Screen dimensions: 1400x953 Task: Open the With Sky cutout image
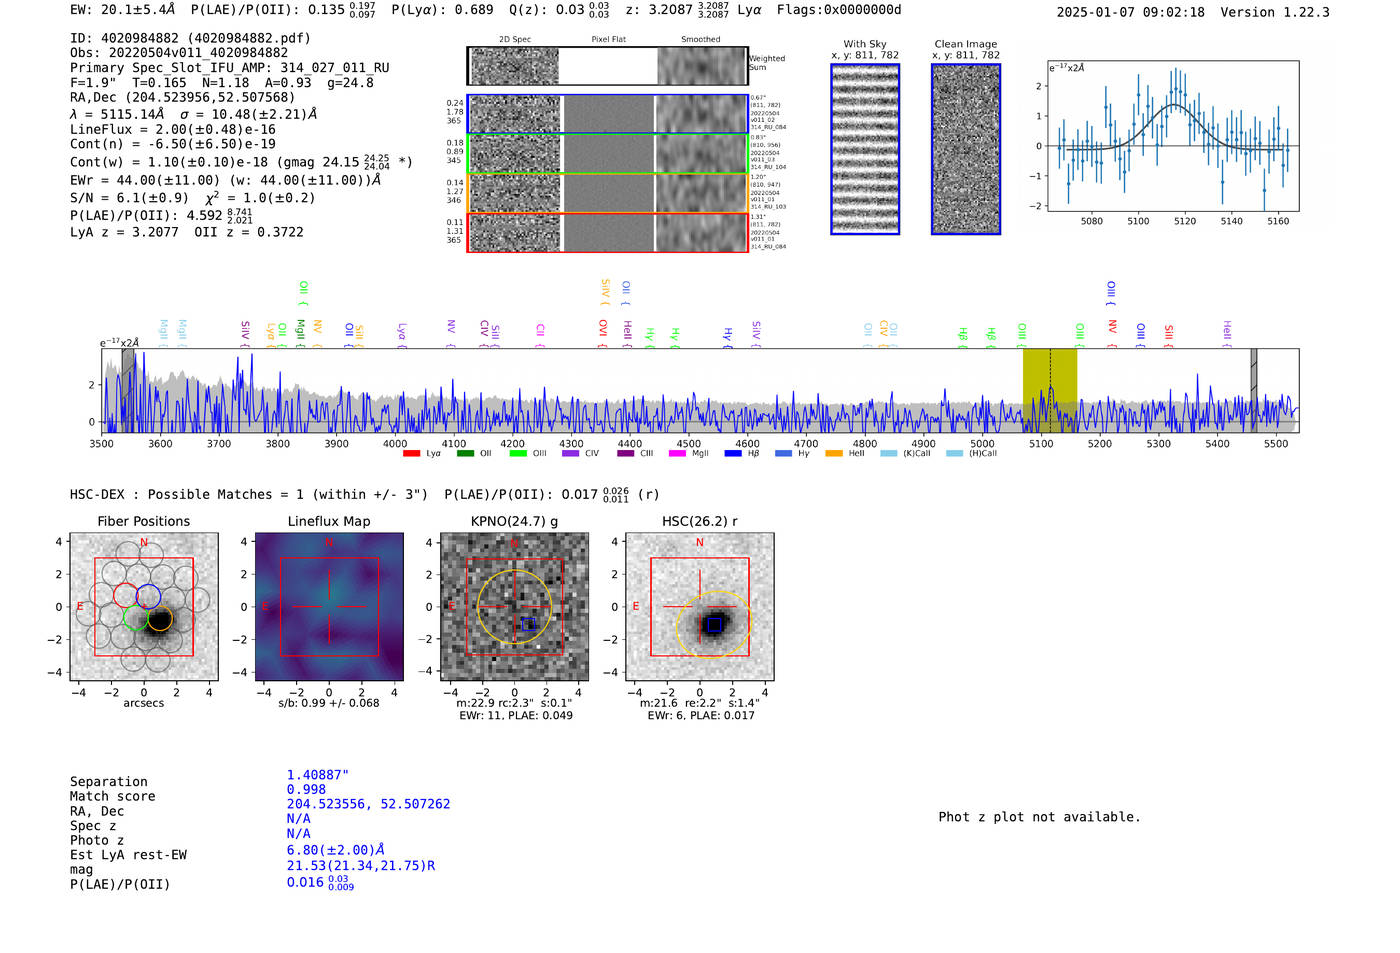tap(865, 149)
